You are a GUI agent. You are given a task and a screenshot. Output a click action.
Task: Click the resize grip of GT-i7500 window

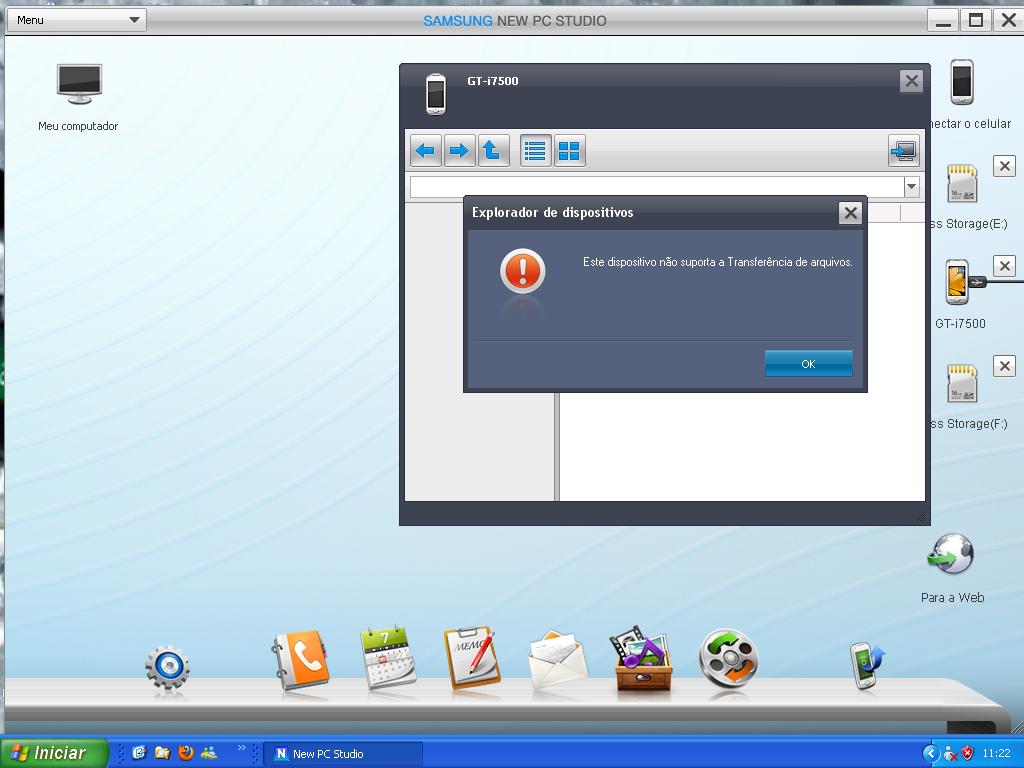tap(921, 517)
